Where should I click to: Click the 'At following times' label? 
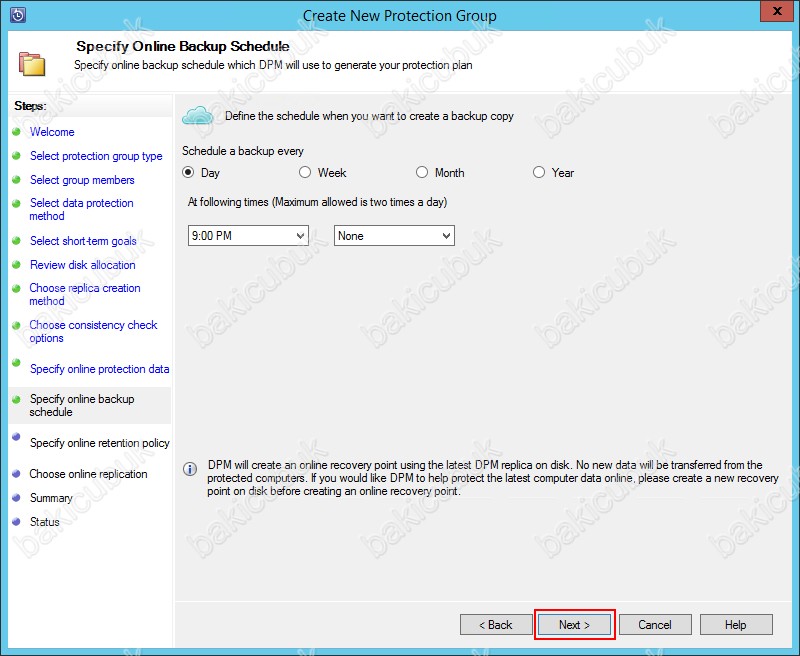pyautogui.click(x=317, y=202)
